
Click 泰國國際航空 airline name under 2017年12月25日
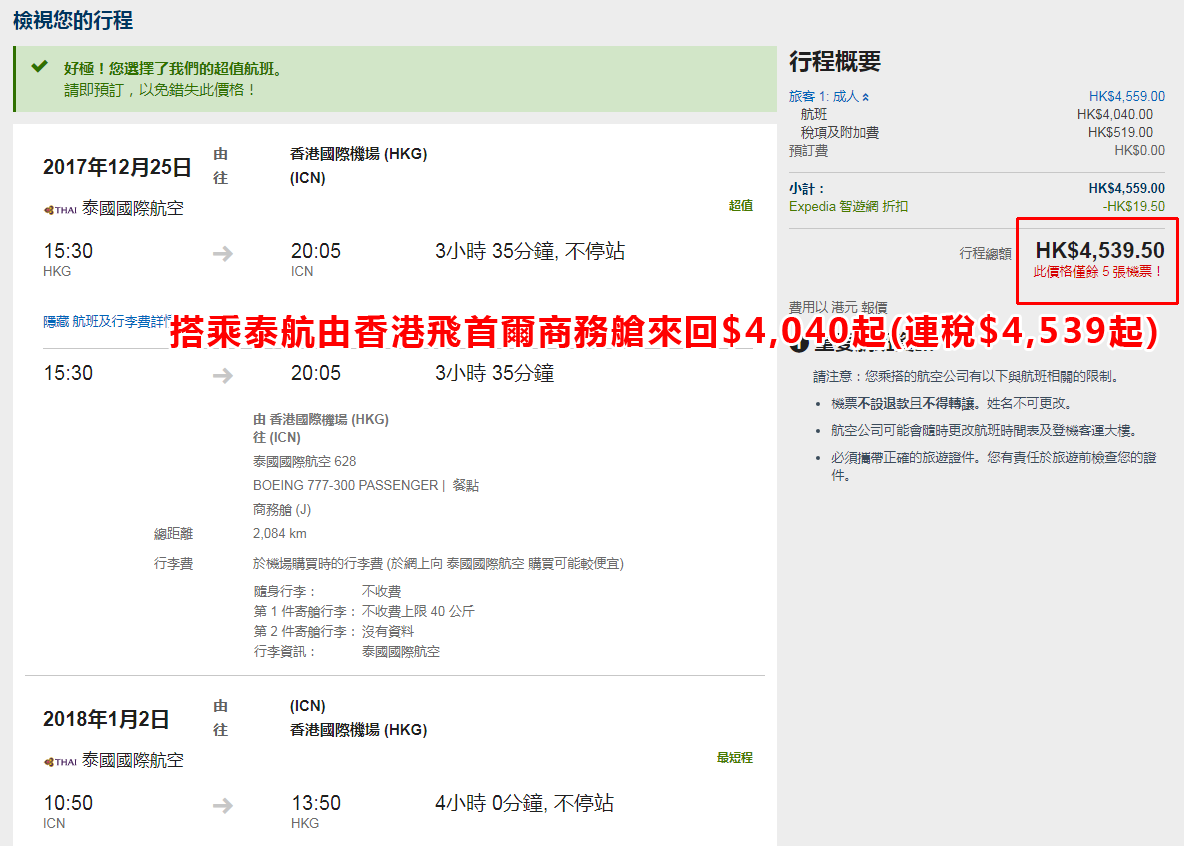click(x=133, y=208)
